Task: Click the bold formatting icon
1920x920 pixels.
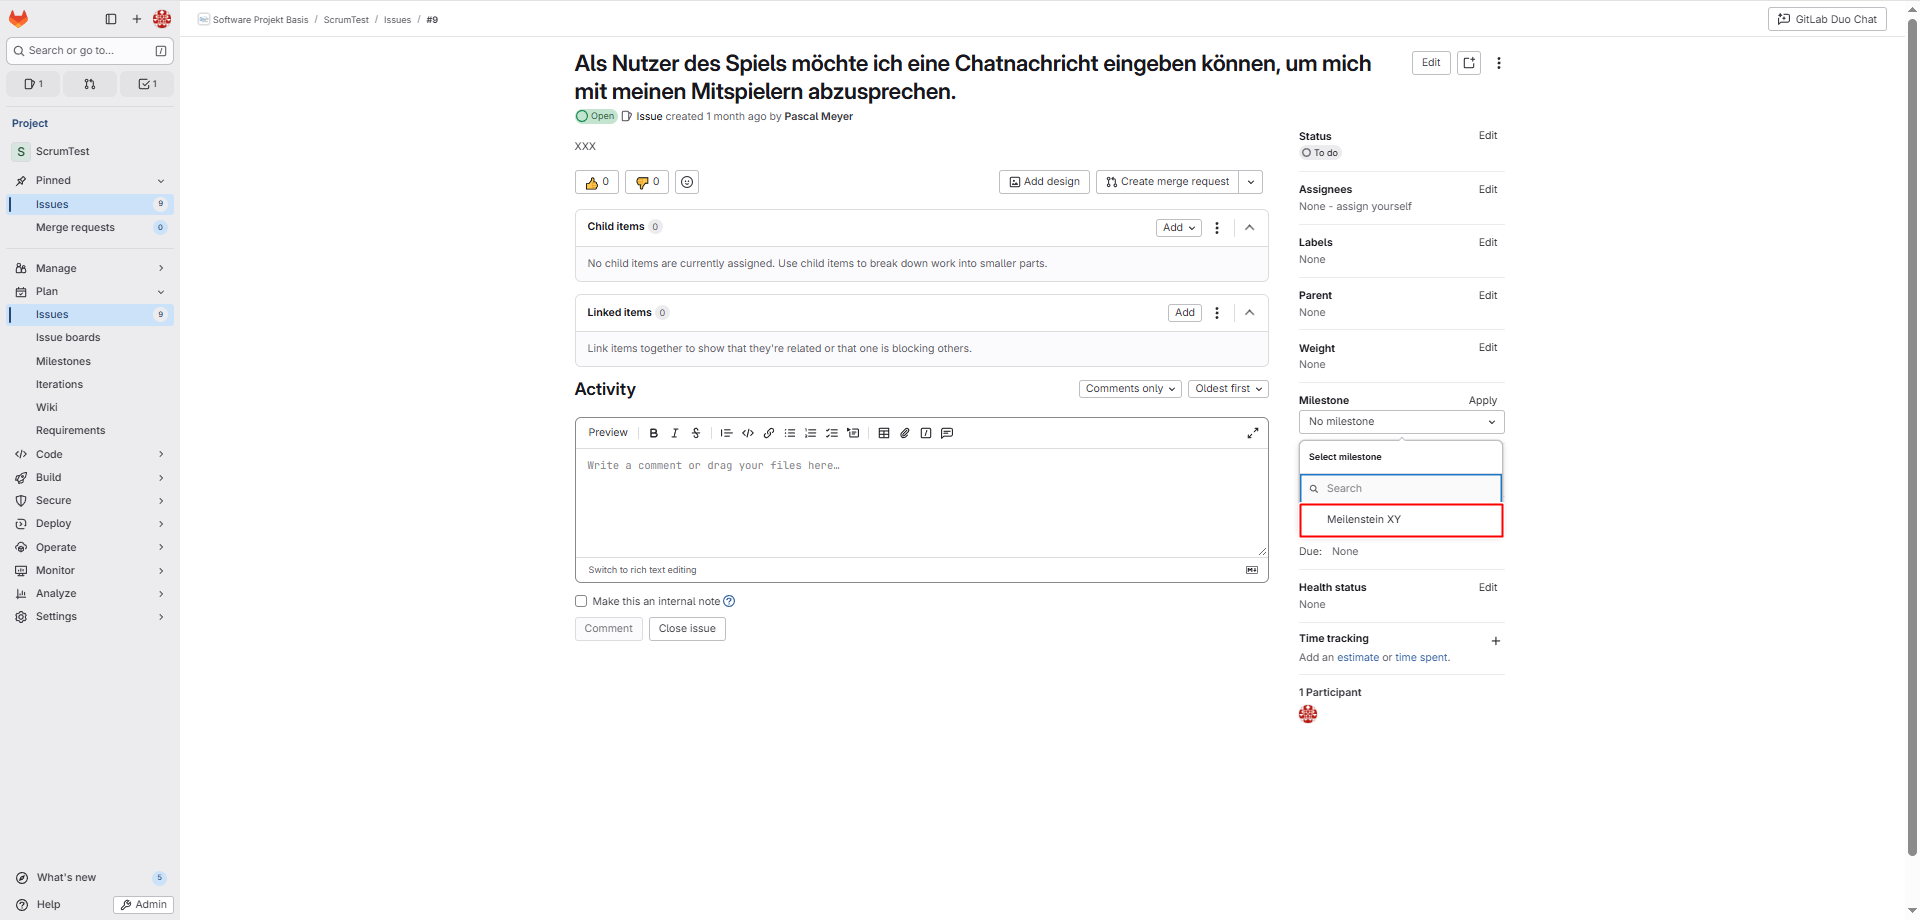Action: [x=653, y=433]
